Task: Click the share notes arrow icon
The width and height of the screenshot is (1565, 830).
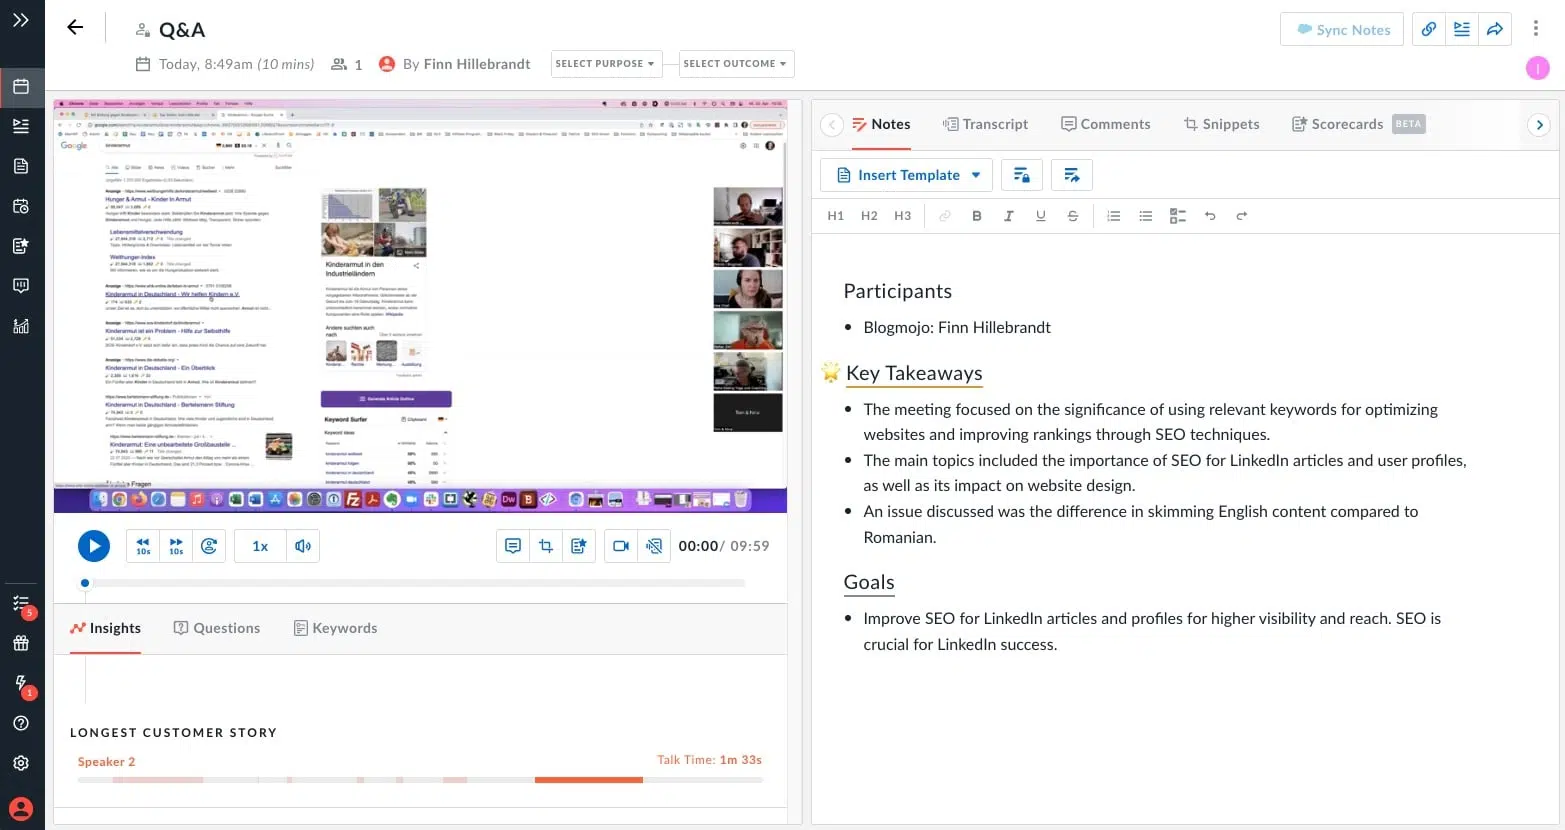Action: [x=1071, y=175]
